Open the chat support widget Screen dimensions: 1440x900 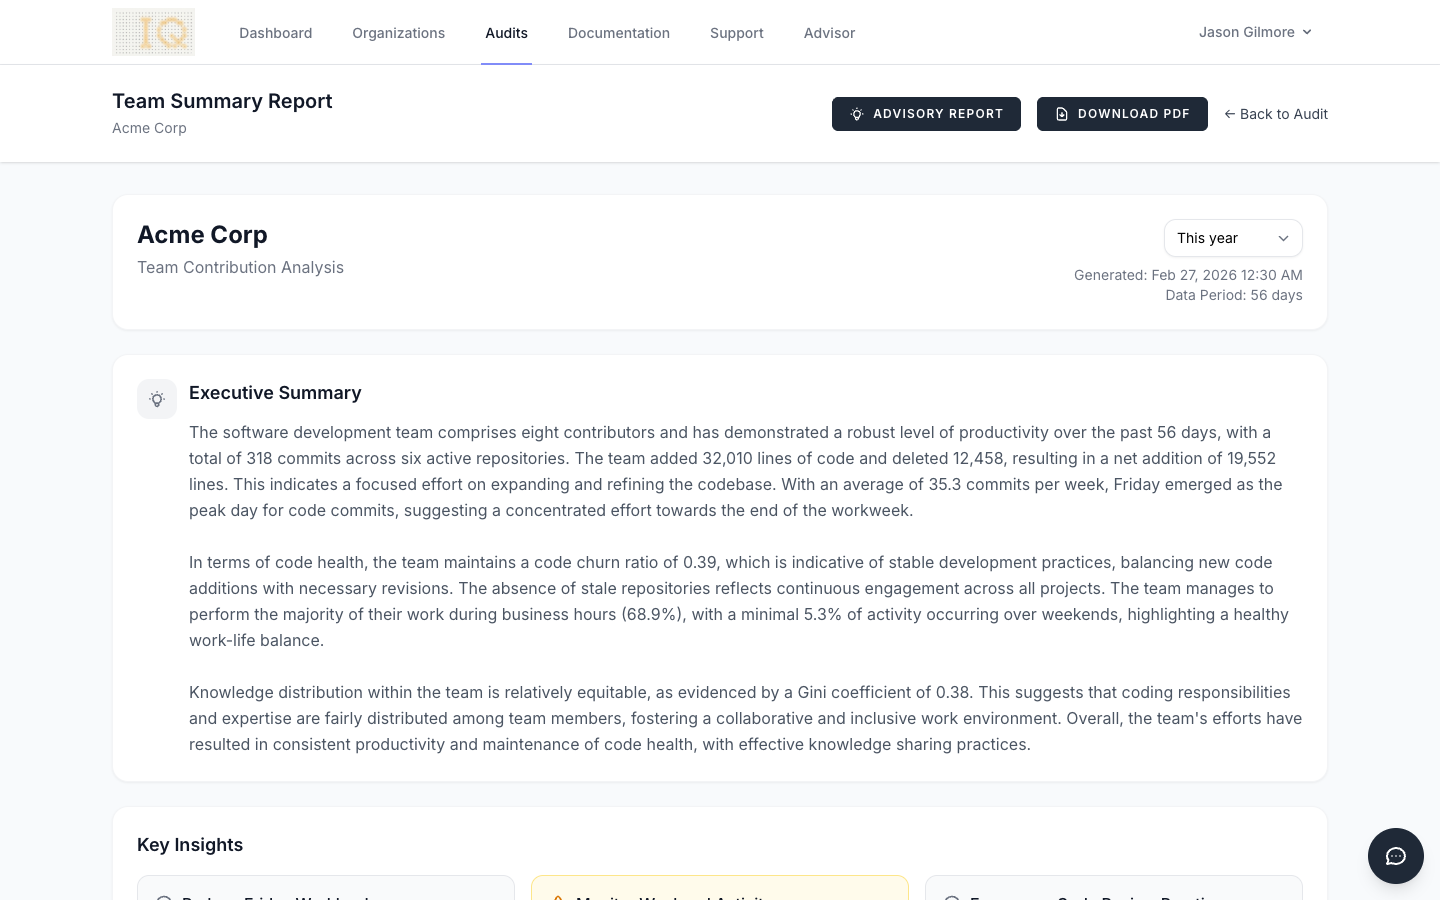1396,856
